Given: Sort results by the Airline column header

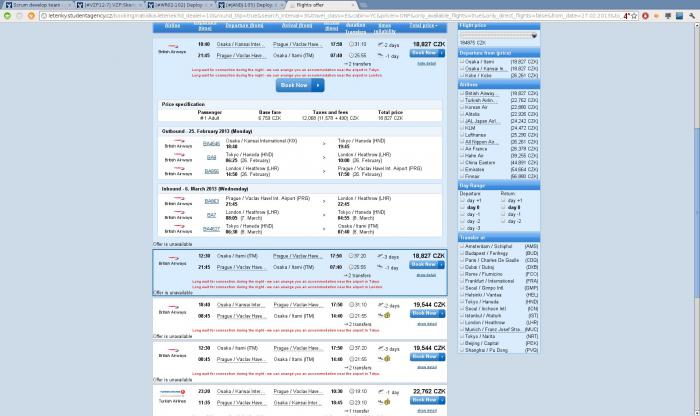Looking at the screenshot, I should pos(172,25).
